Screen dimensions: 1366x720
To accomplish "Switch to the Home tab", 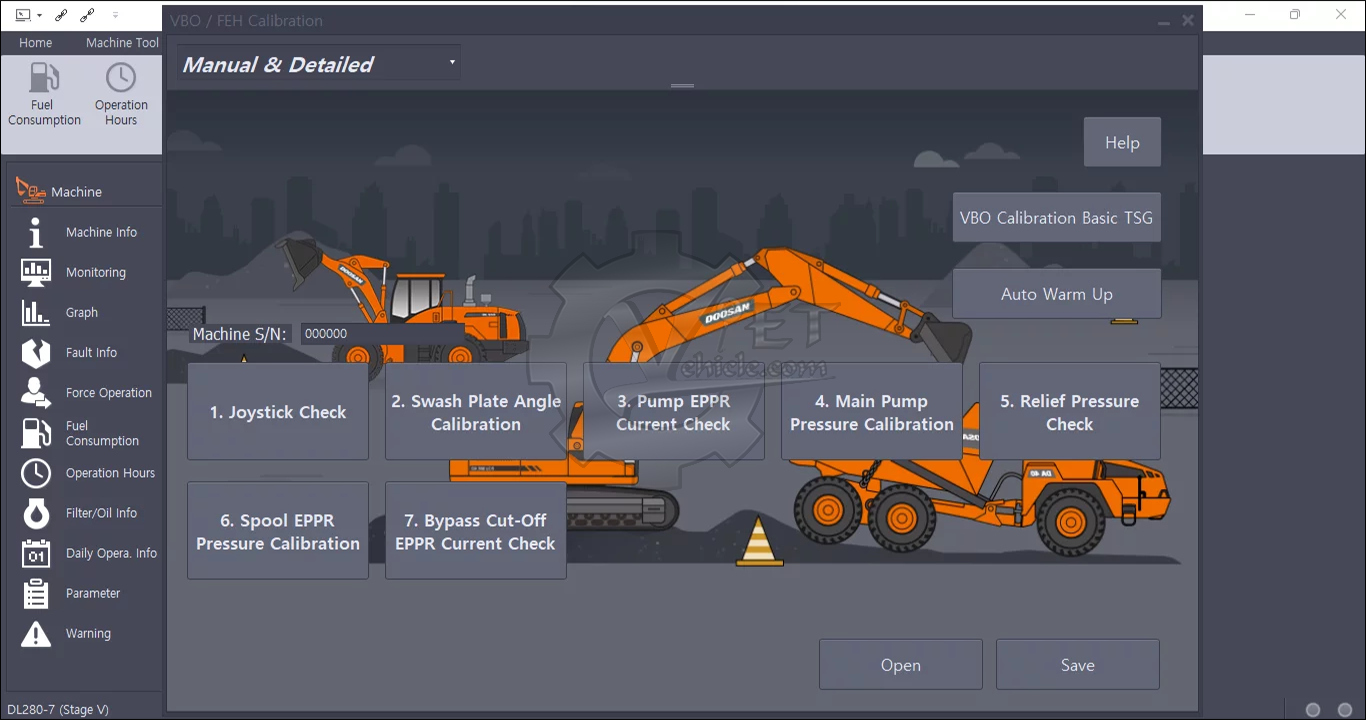I will (x=36, y=43).
